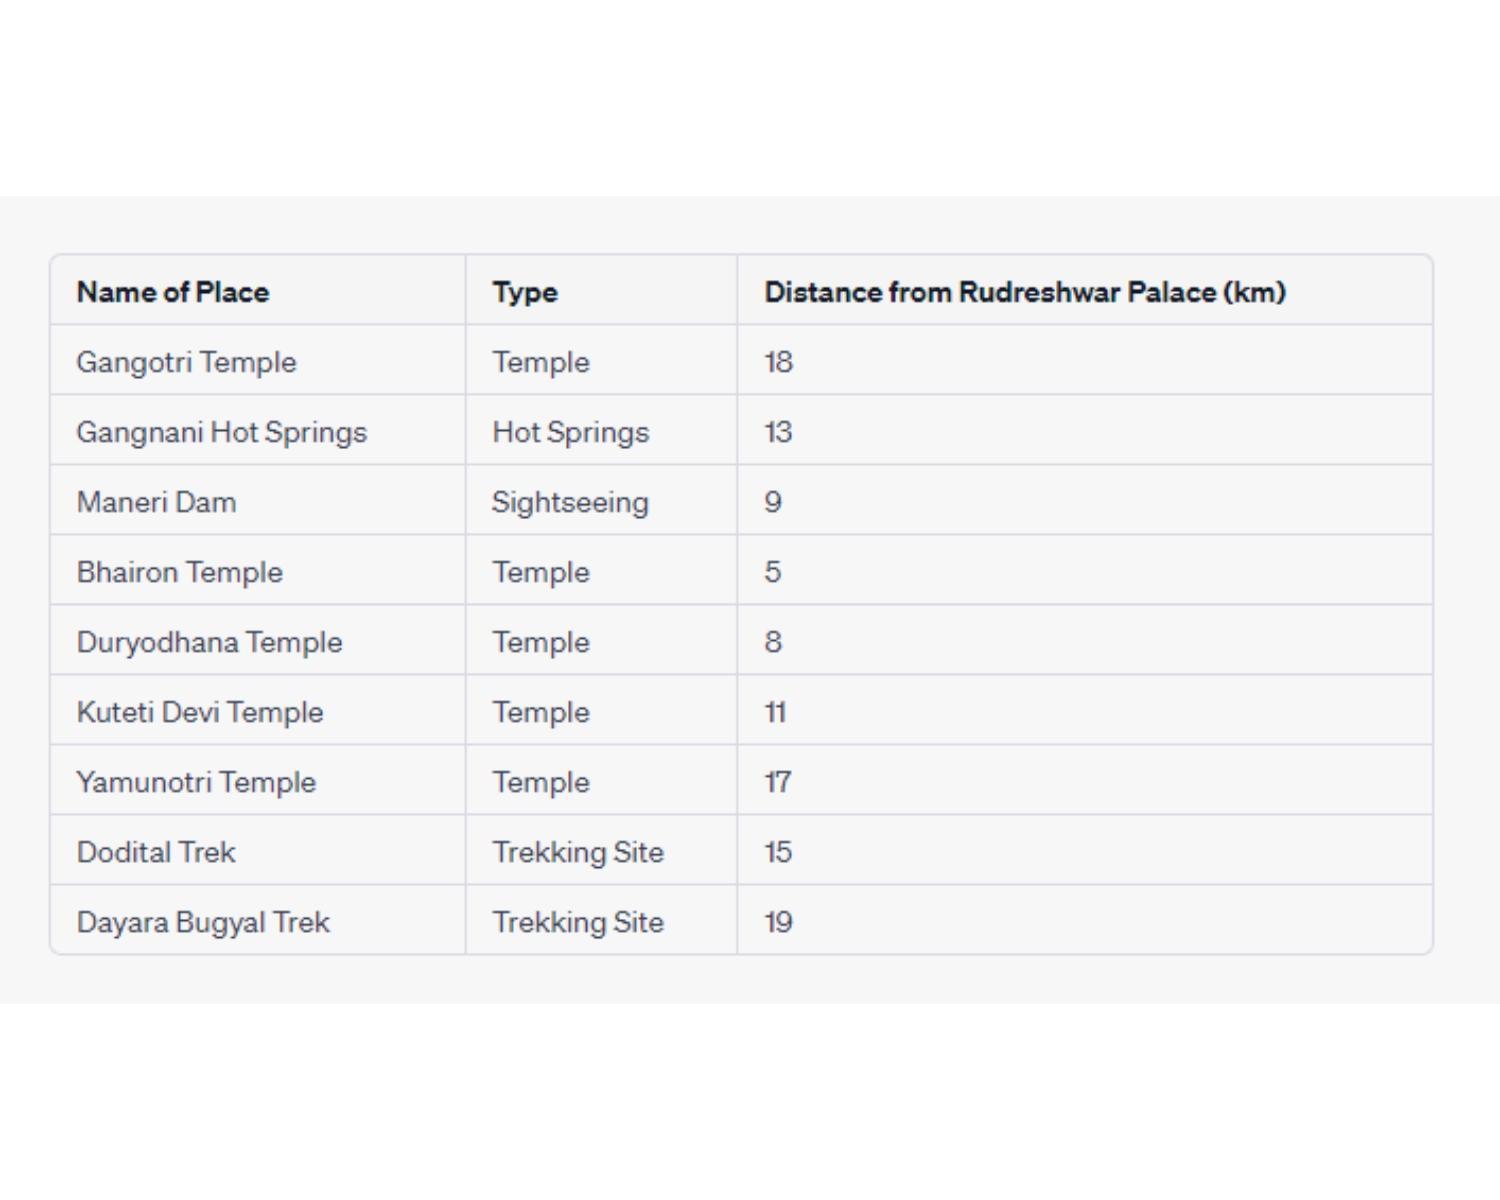Select distance value 17 for Yamunotri
This screenshot has width=1500, height=1200.
(778, 782)
